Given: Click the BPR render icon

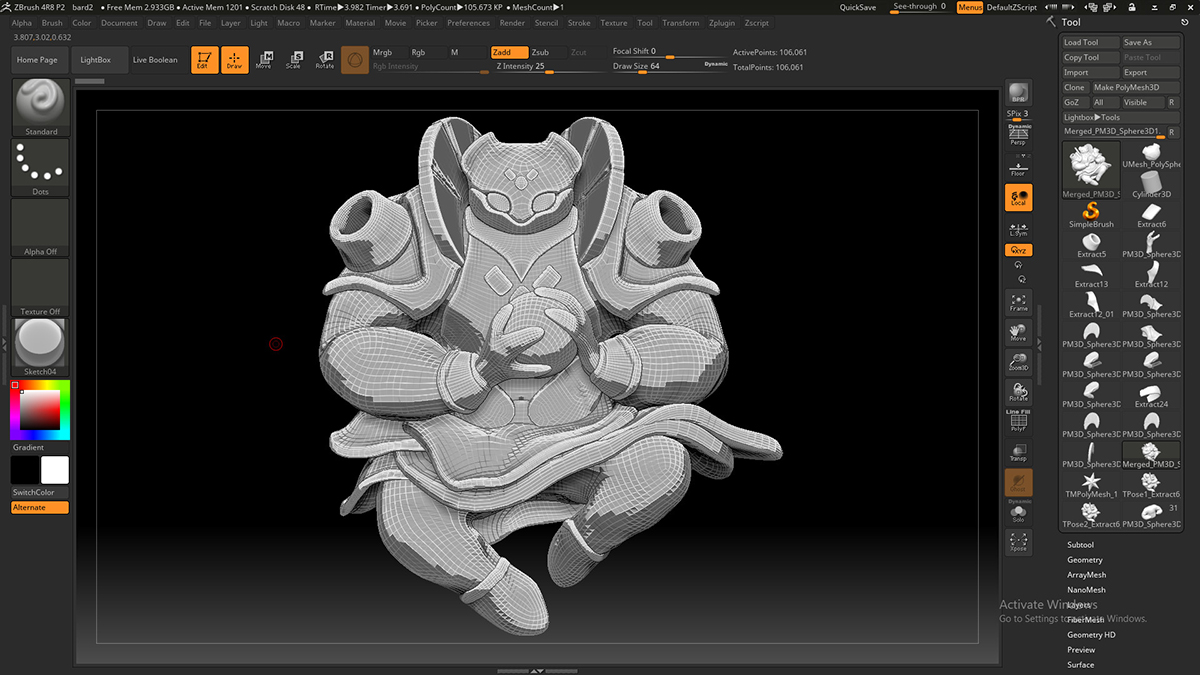Looking at the screenshot, I should pyautogui.click(x=1018, y=93).
